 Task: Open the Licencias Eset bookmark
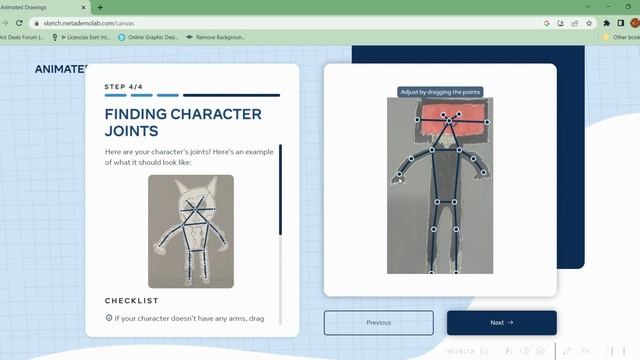tap(82, 37)
